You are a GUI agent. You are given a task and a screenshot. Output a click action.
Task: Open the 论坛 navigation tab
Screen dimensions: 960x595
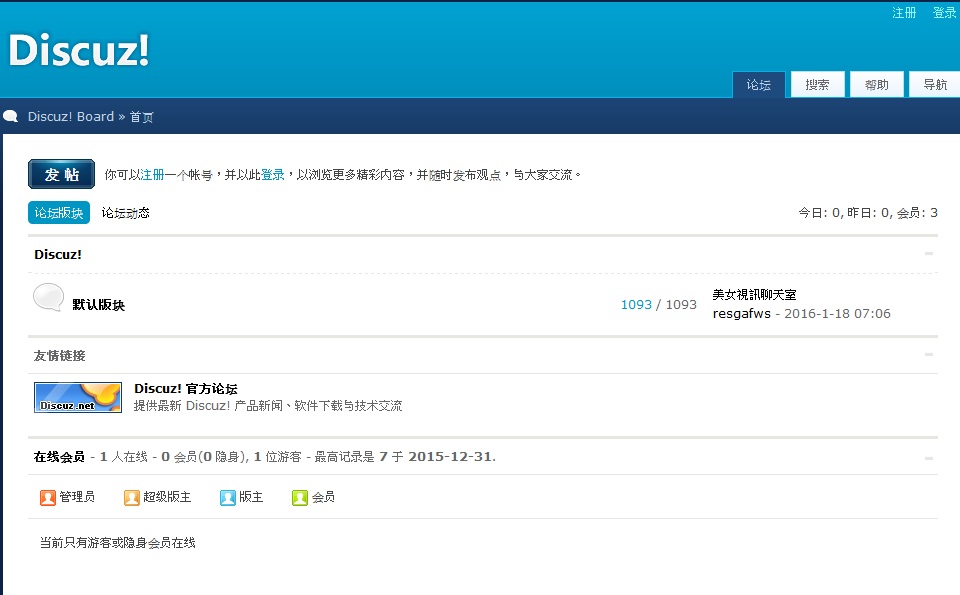tap(759, 84)
